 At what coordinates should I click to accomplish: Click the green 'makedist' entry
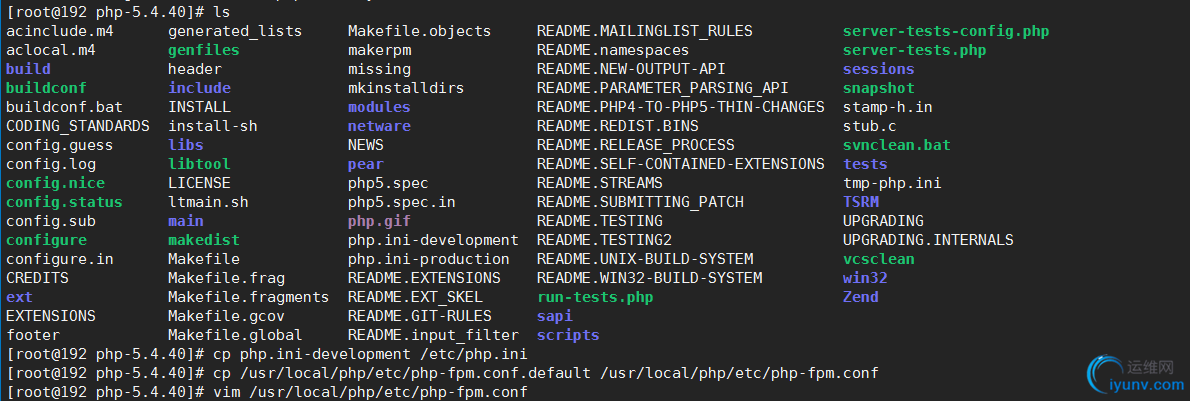tap(203, 240)
